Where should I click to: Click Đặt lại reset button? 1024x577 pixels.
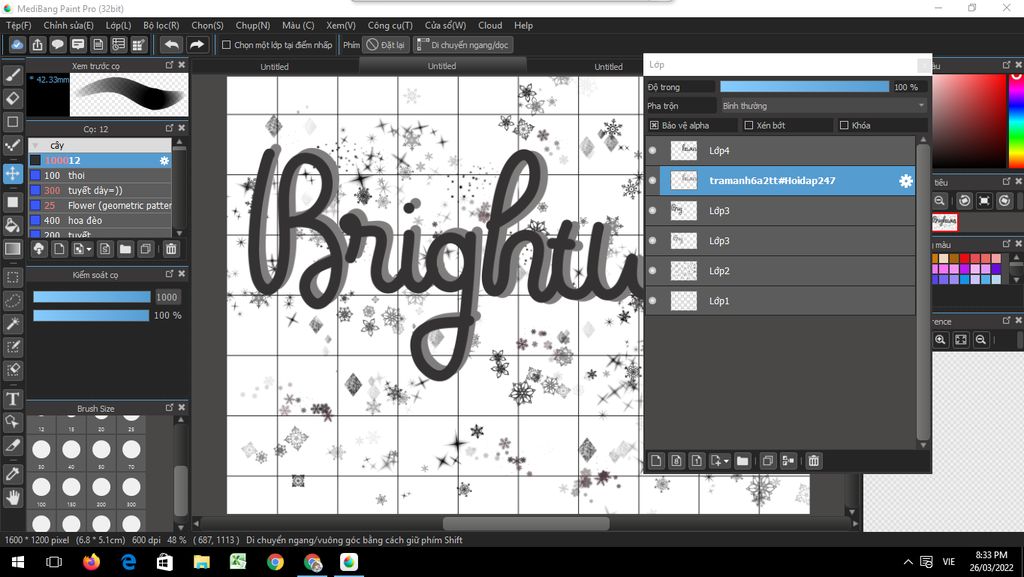pos(387,45)
